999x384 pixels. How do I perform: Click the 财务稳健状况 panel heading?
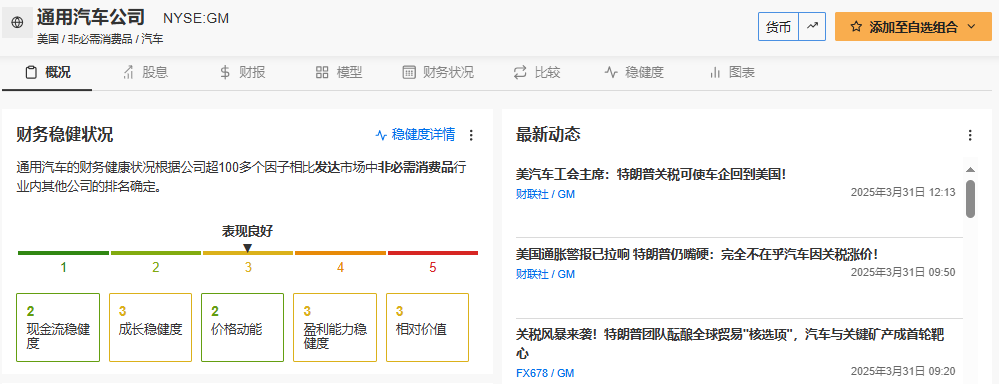click(65, 135)
